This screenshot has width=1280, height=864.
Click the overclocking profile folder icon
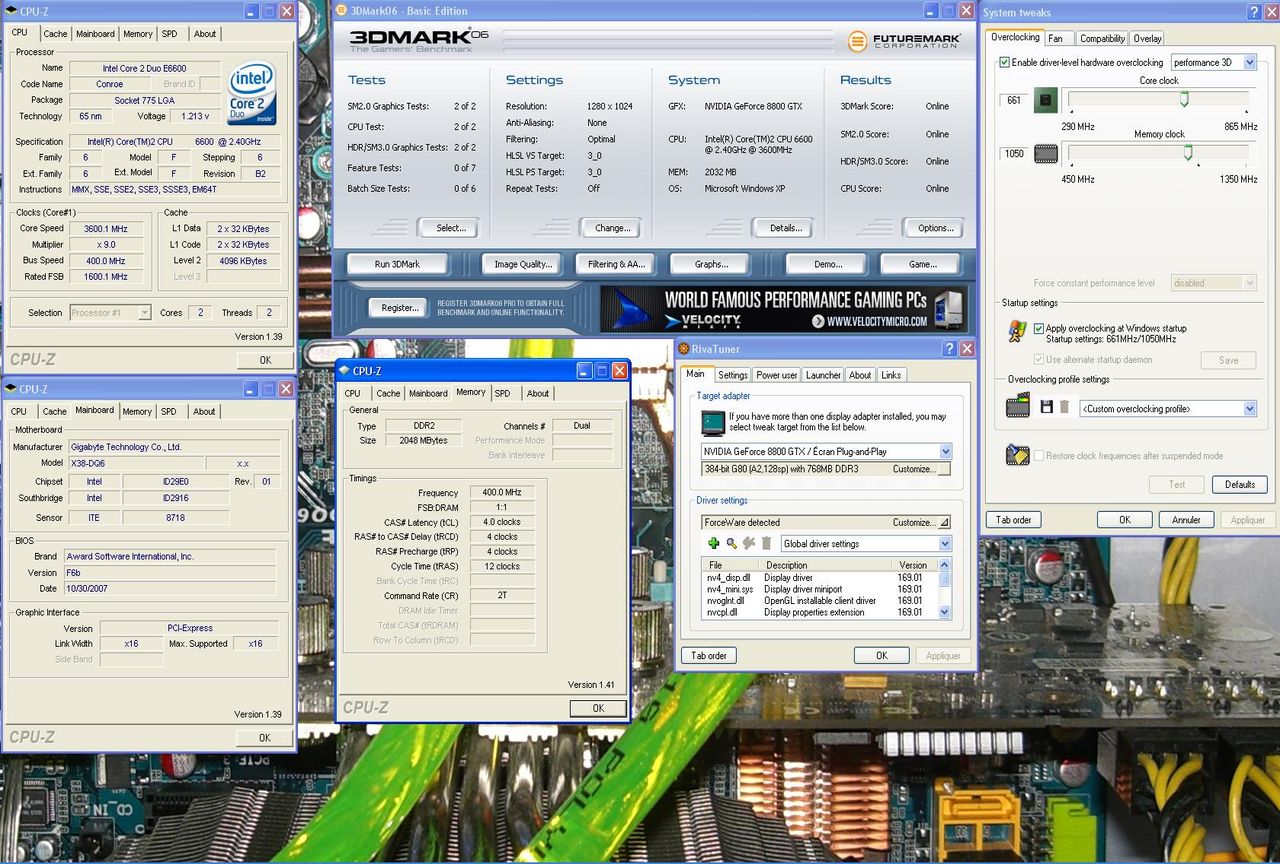click(1018, 405)
